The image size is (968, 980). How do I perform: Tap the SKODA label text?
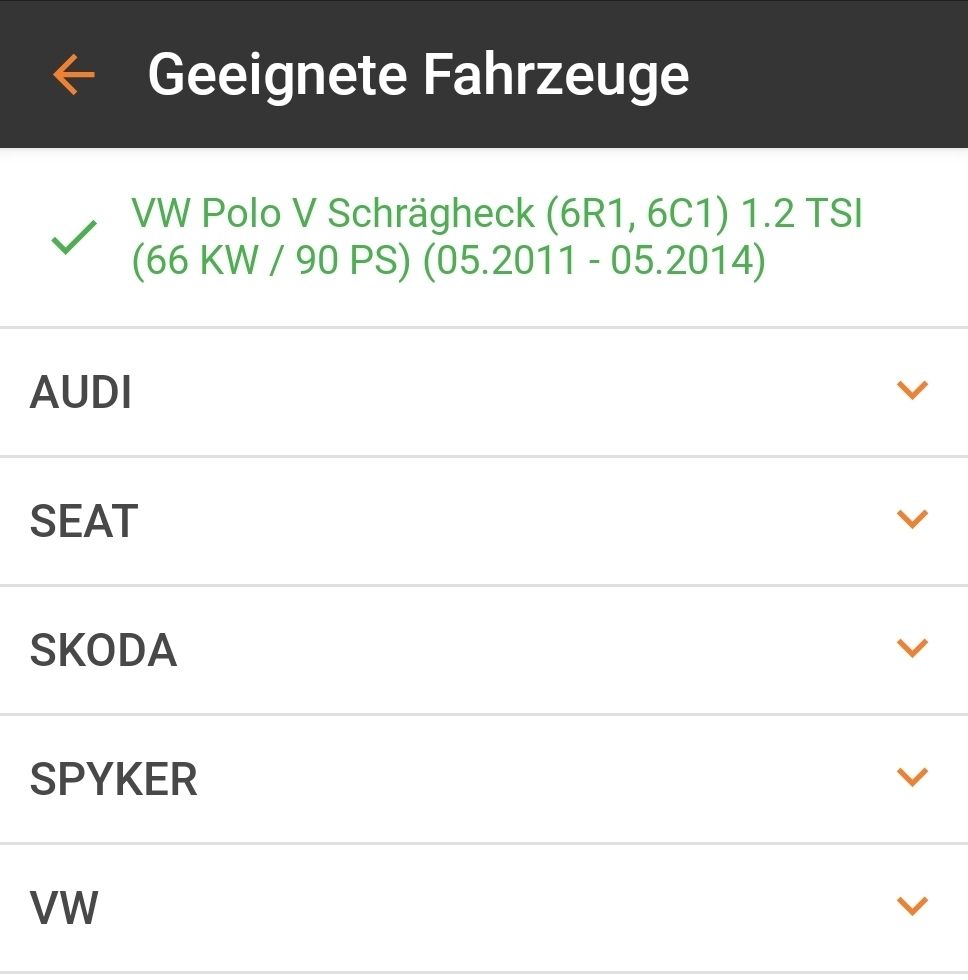pos(103,650)
